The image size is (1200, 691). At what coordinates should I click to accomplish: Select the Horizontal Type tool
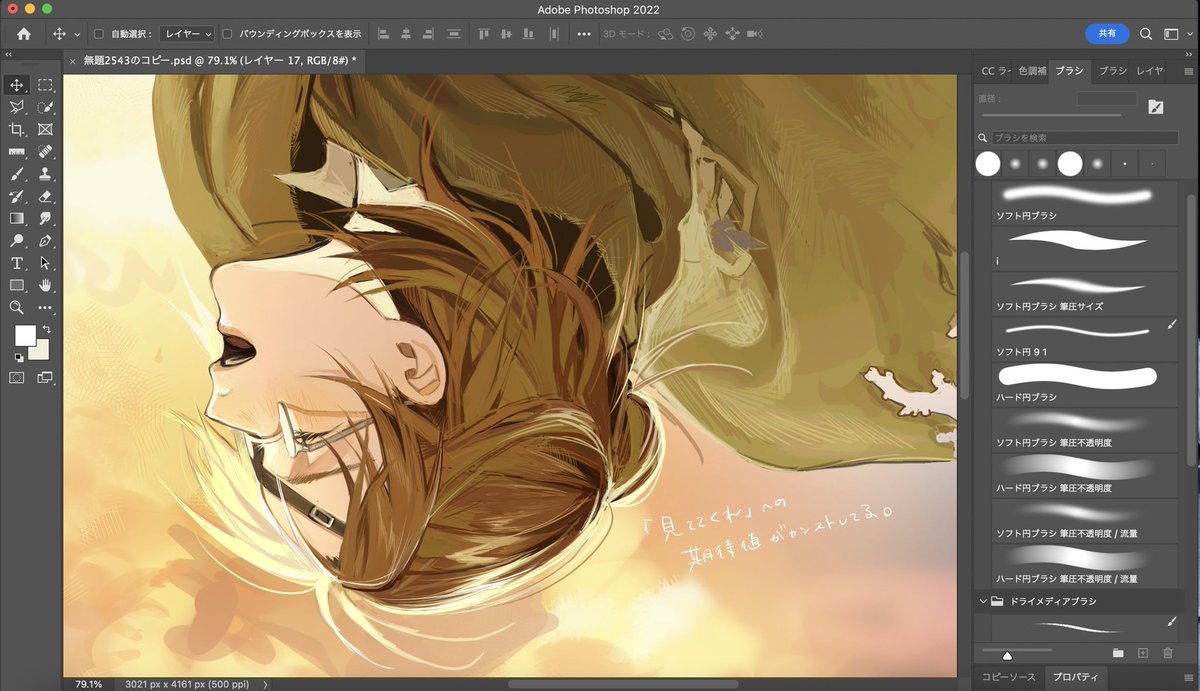click(x=17, y=263)
